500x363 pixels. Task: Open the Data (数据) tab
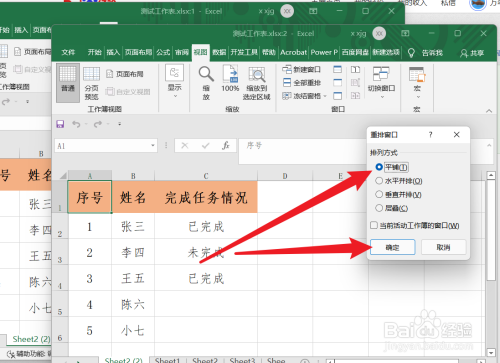[219, 52]
